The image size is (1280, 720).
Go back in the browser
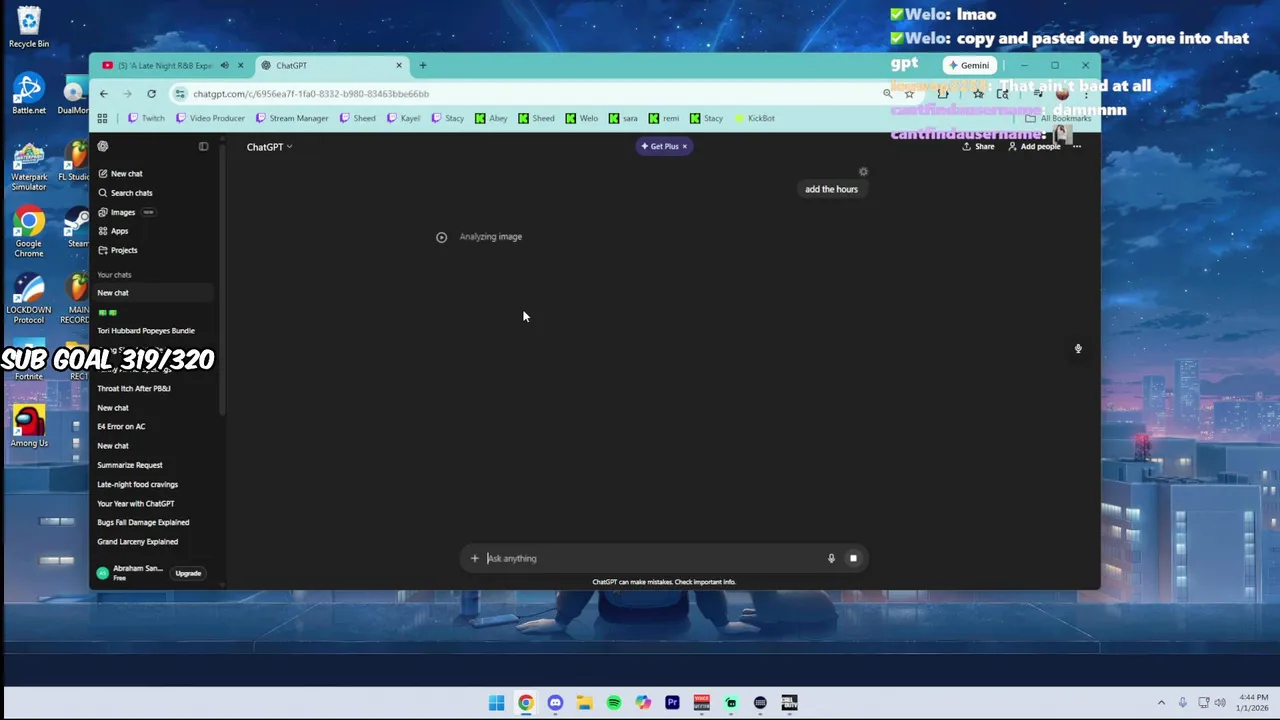coord(103,94)
